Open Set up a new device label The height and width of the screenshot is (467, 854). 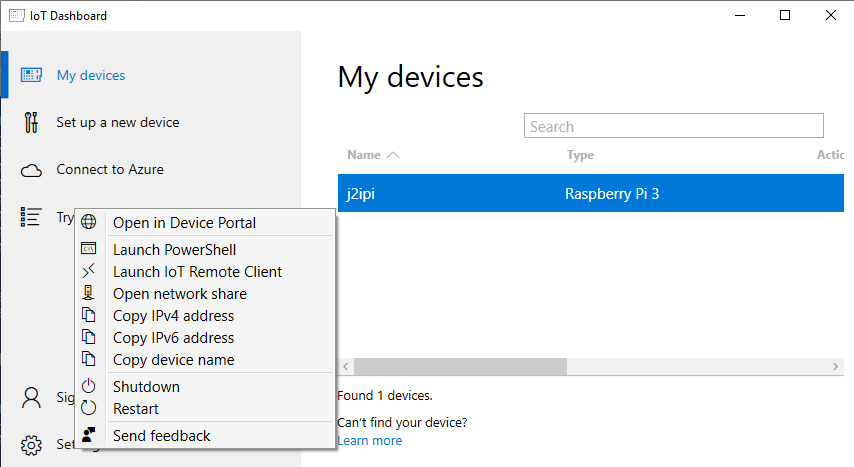118,122
